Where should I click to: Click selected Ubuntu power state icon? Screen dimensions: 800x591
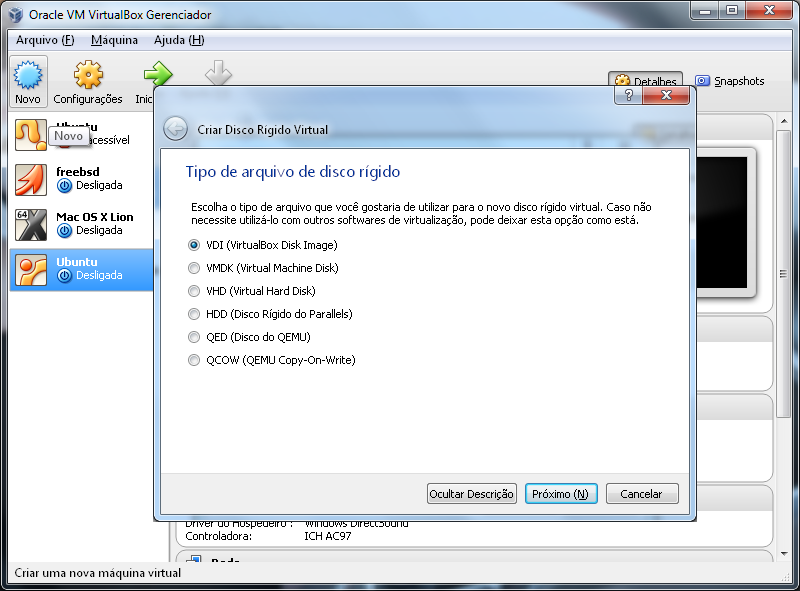[x=64, y=276]
